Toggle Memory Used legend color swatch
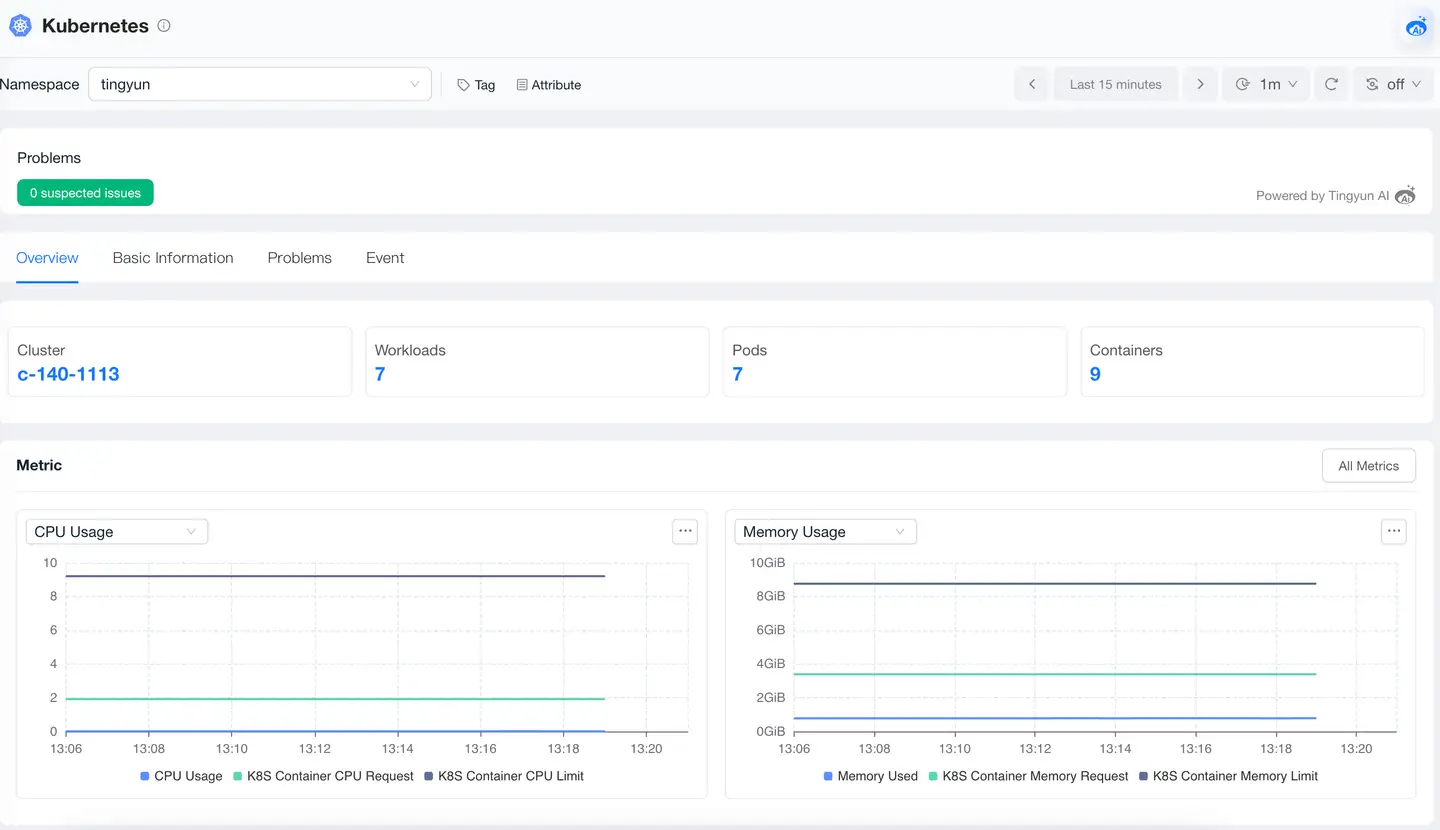Screen dimensions: 1440x830 coord(828,776)
